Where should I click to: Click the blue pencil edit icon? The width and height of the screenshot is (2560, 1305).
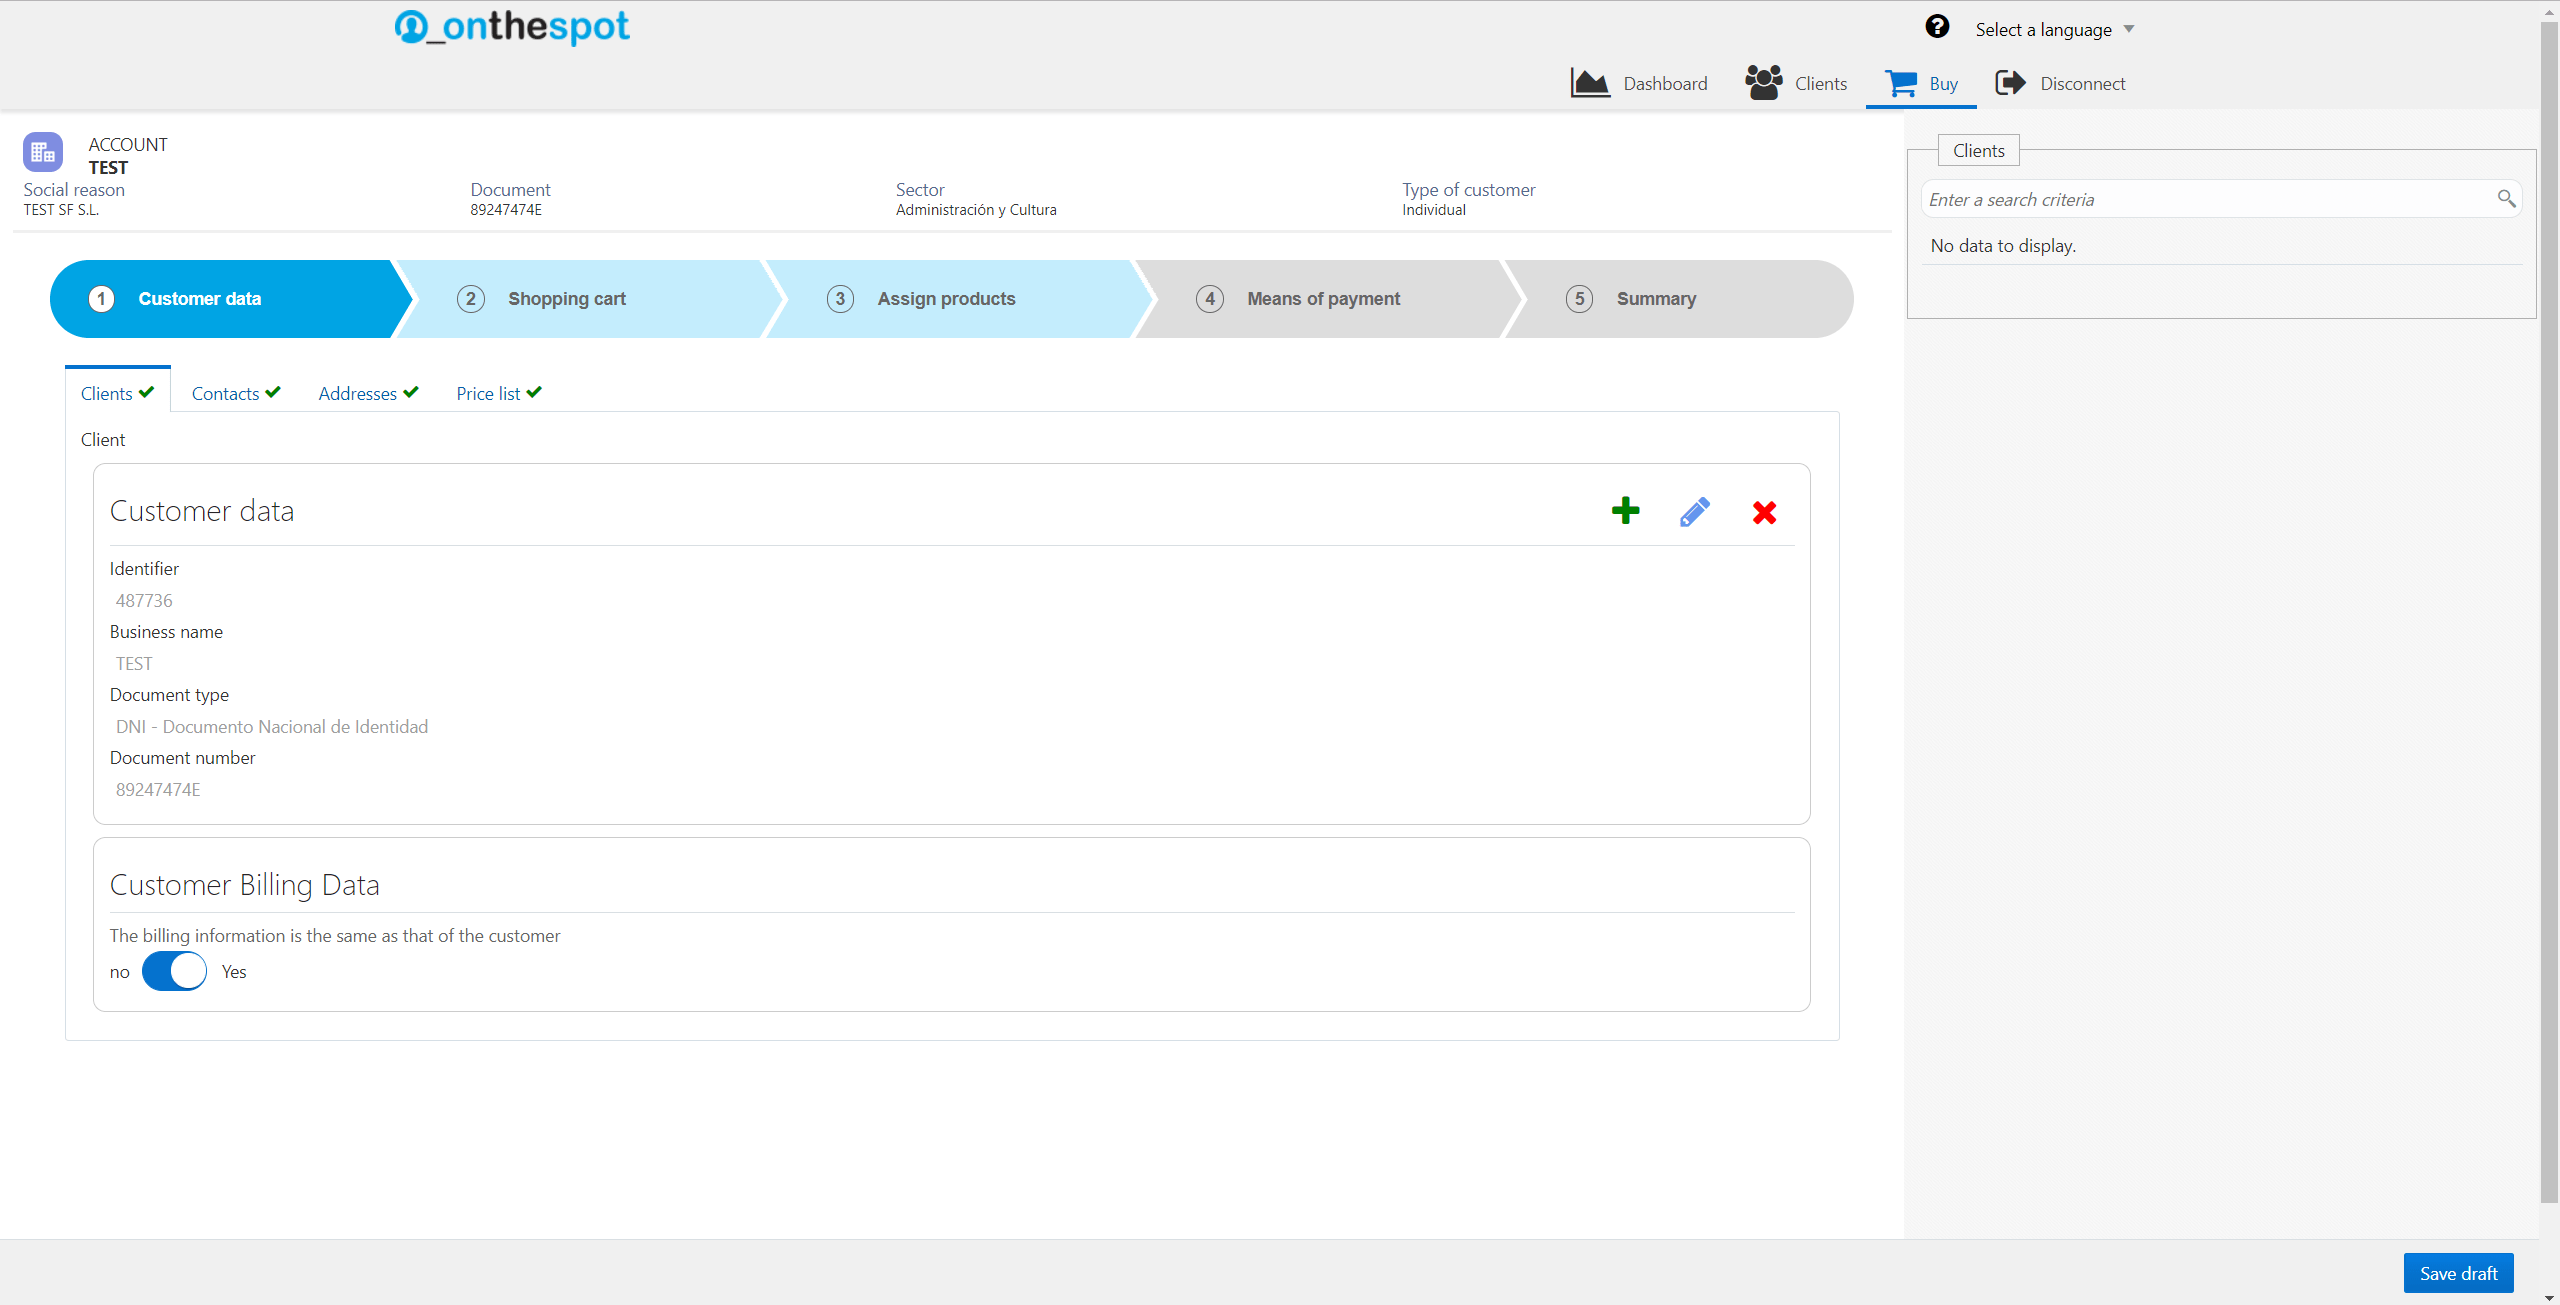point(1694,512)
